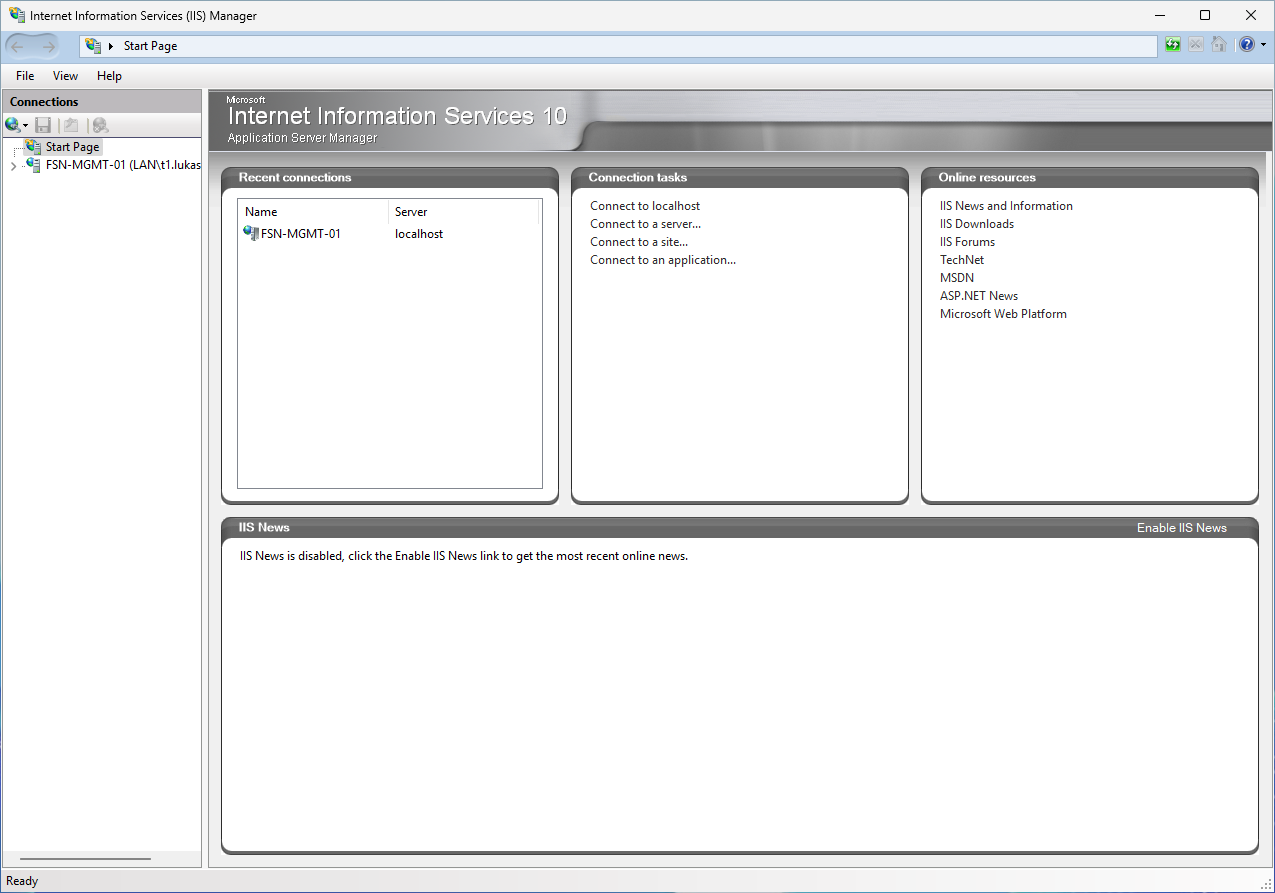Open the MSDN link
This screenshot has height=893, width=1275.
coord(957,278)
